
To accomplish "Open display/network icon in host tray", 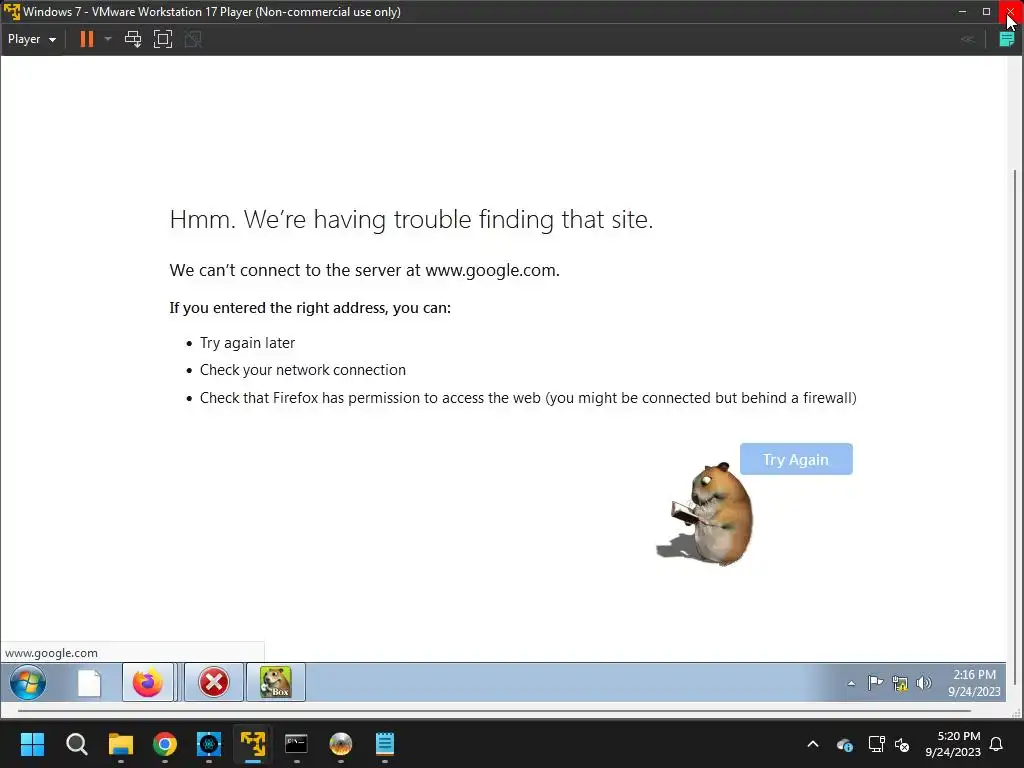I will point(876,744).
